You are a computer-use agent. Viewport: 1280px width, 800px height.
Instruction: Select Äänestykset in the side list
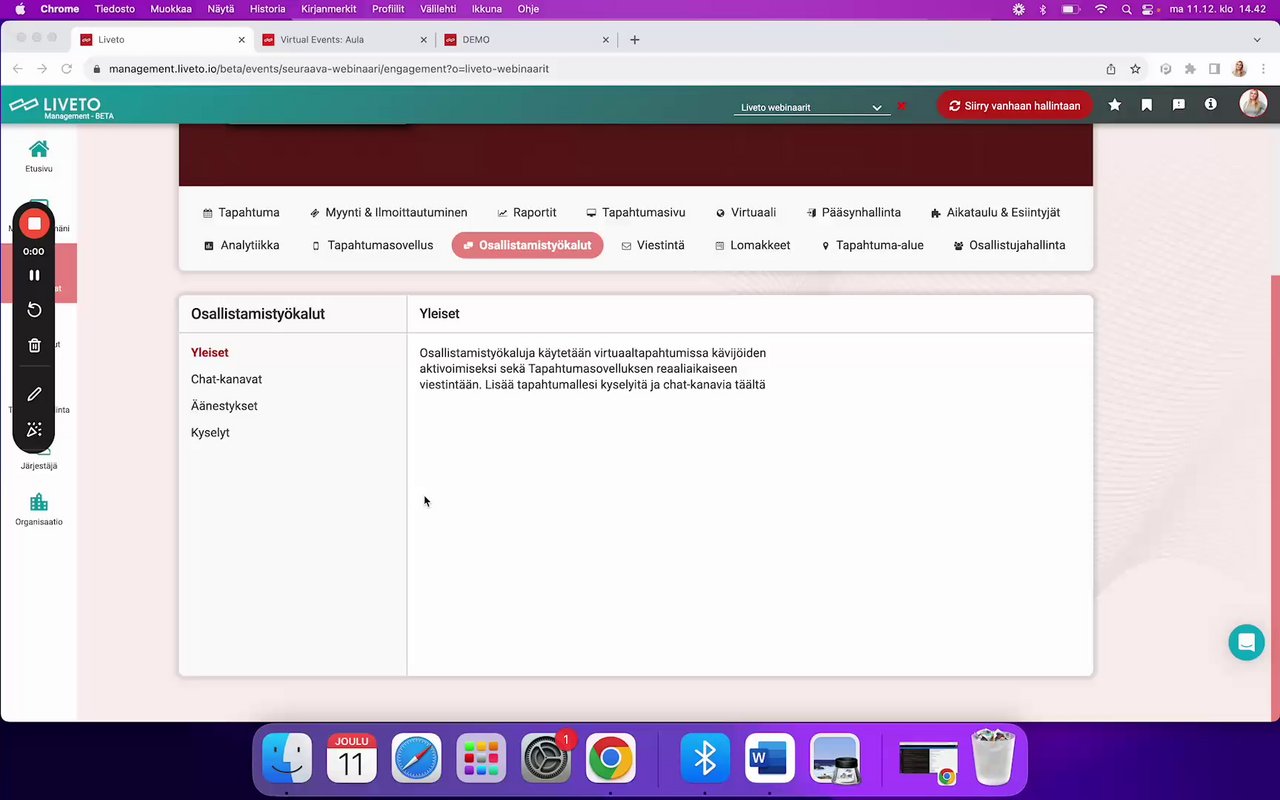[224, 406]
